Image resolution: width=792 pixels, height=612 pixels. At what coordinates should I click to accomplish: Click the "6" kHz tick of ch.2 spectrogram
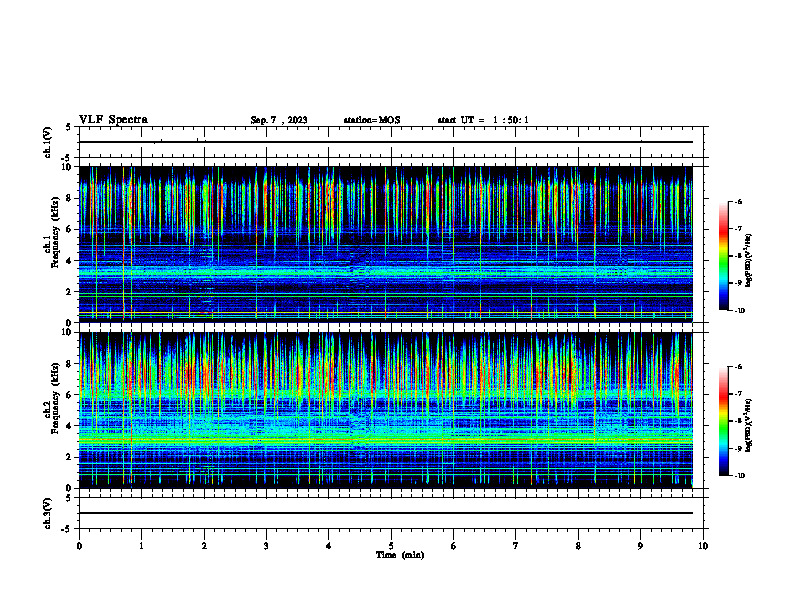[x=70, y=395]
